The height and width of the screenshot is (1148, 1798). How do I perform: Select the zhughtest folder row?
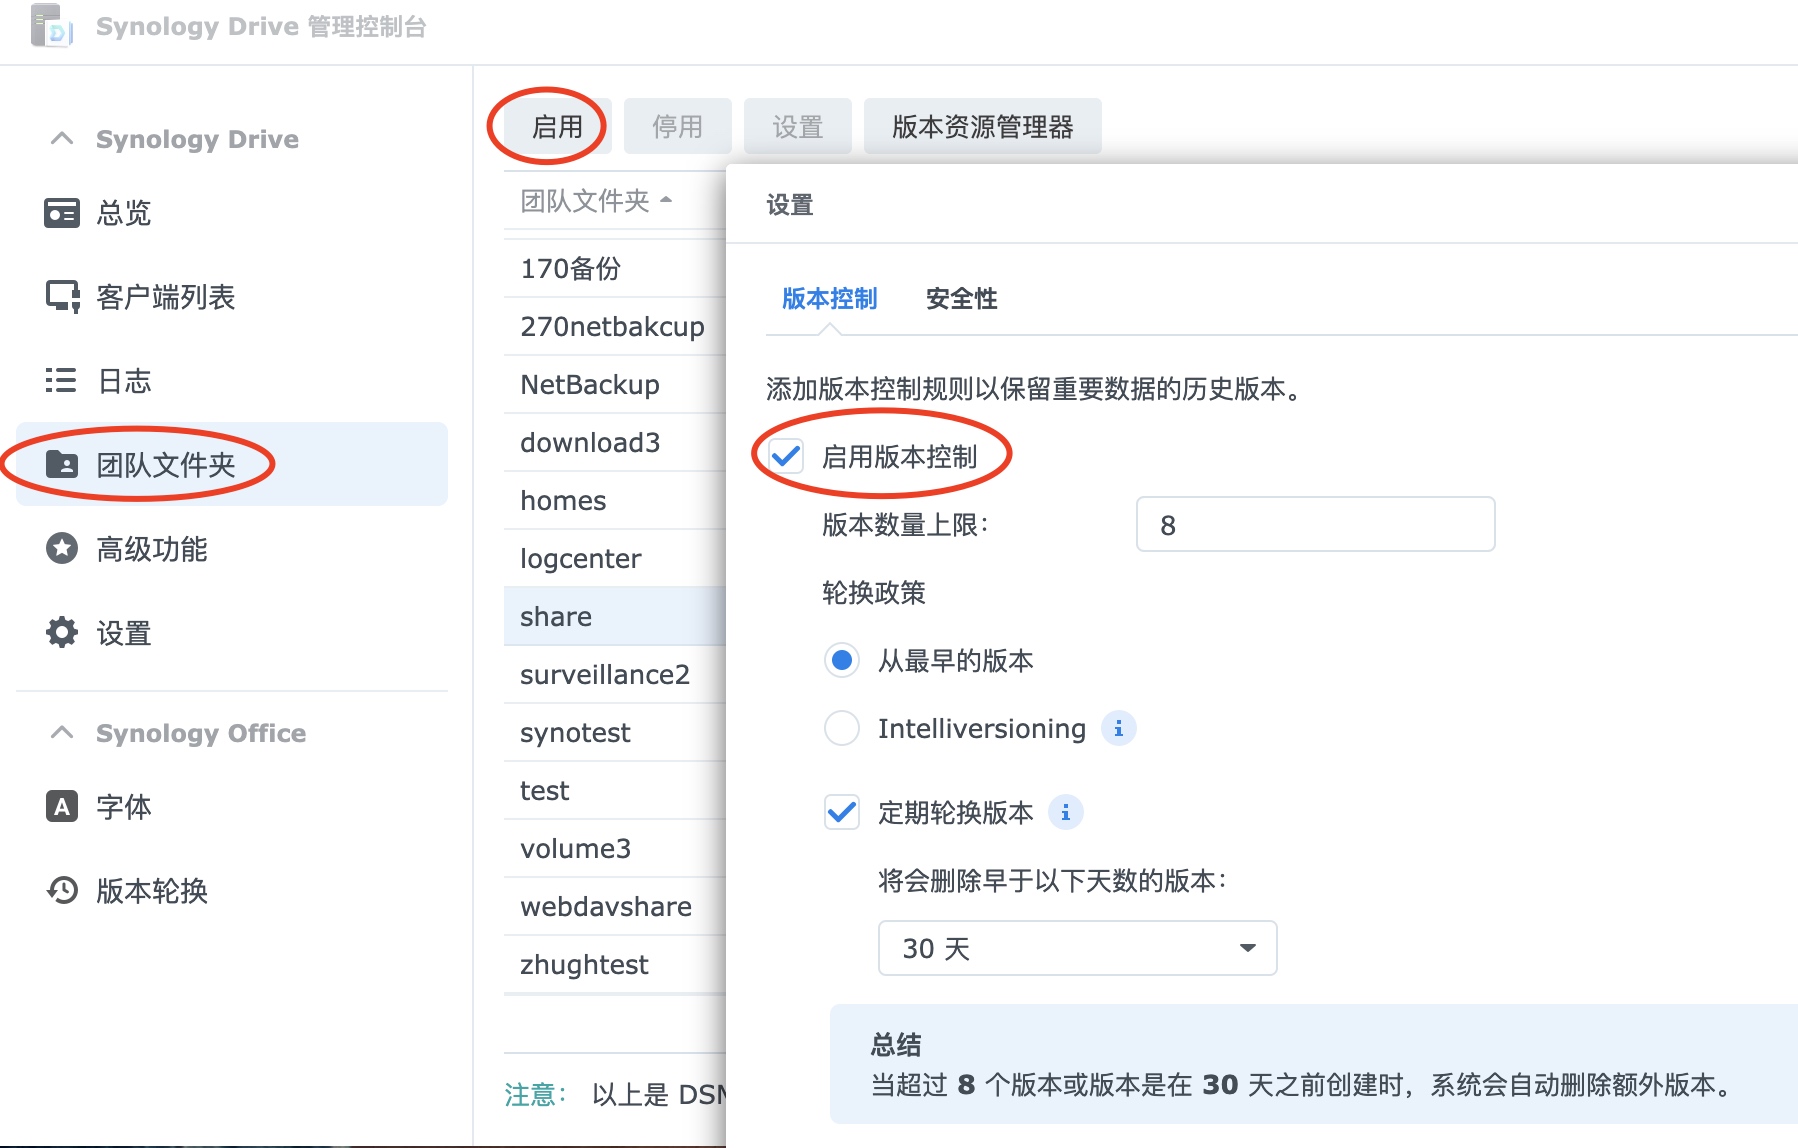614,964
